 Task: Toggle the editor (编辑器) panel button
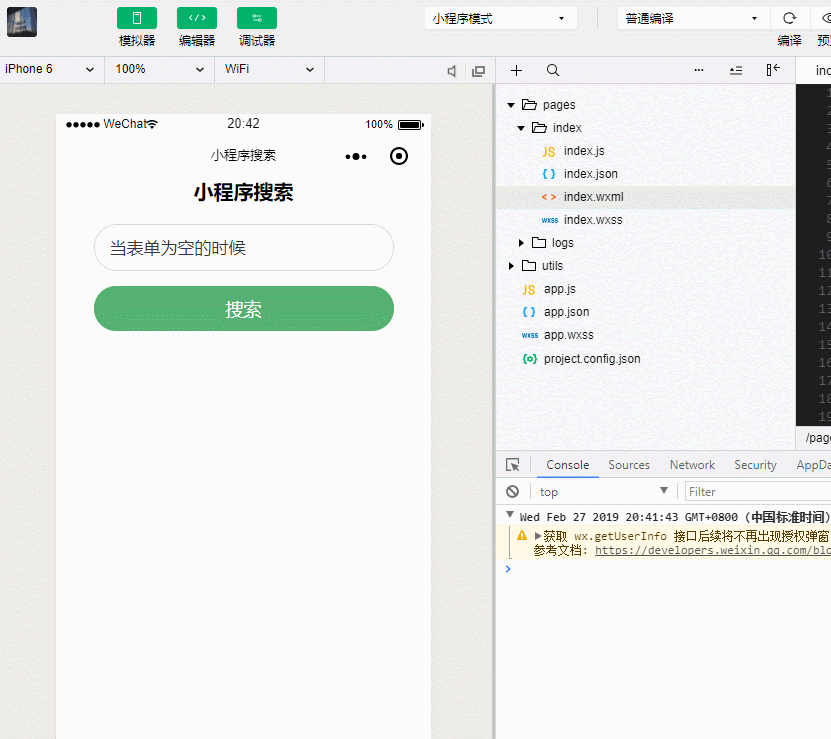pyautogui.click(x=197, y=19)
